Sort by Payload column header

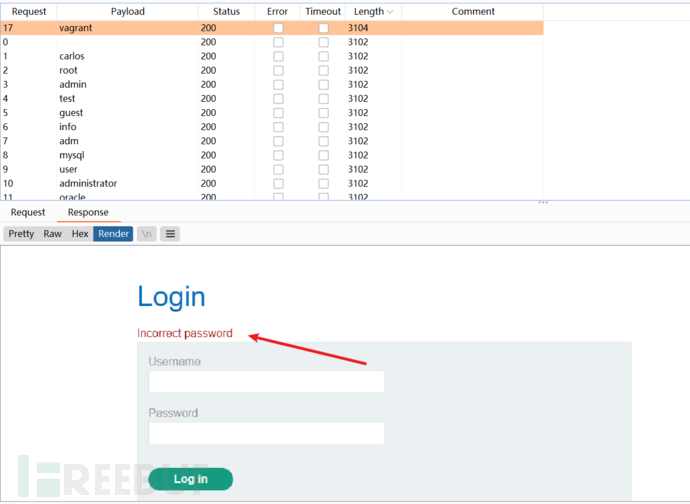click(128, 11)
